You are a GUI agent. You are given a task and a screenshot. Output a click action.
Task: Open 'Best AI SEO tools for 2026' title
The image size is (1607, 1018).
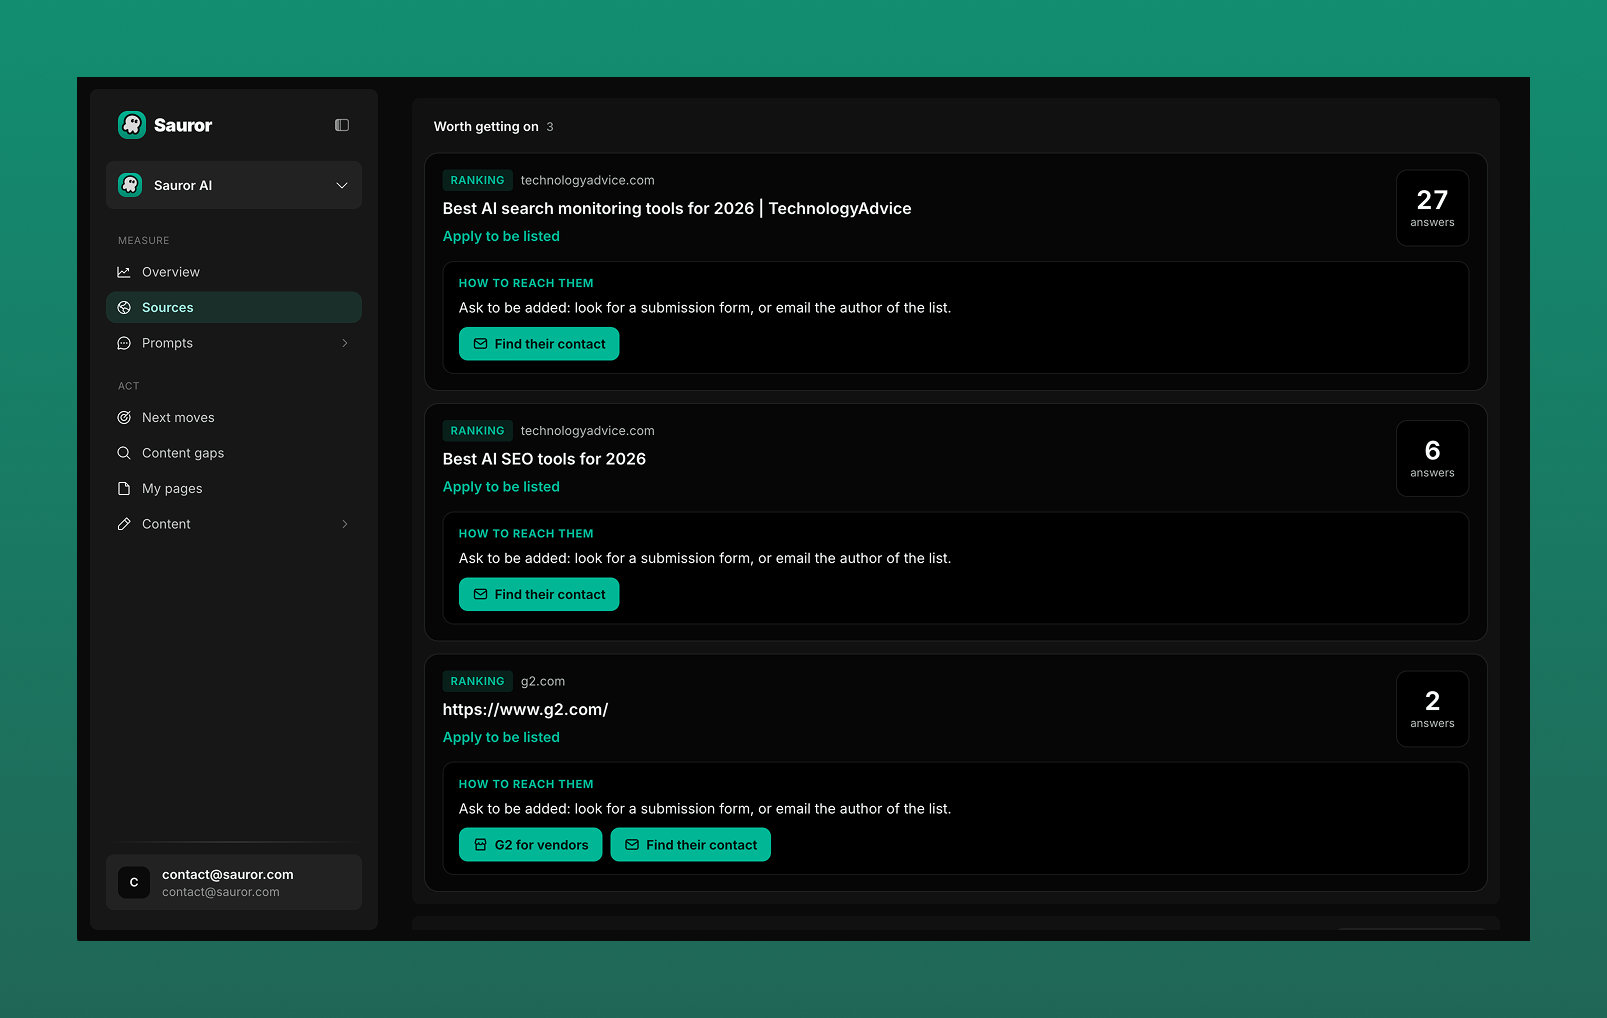(544, 459)
